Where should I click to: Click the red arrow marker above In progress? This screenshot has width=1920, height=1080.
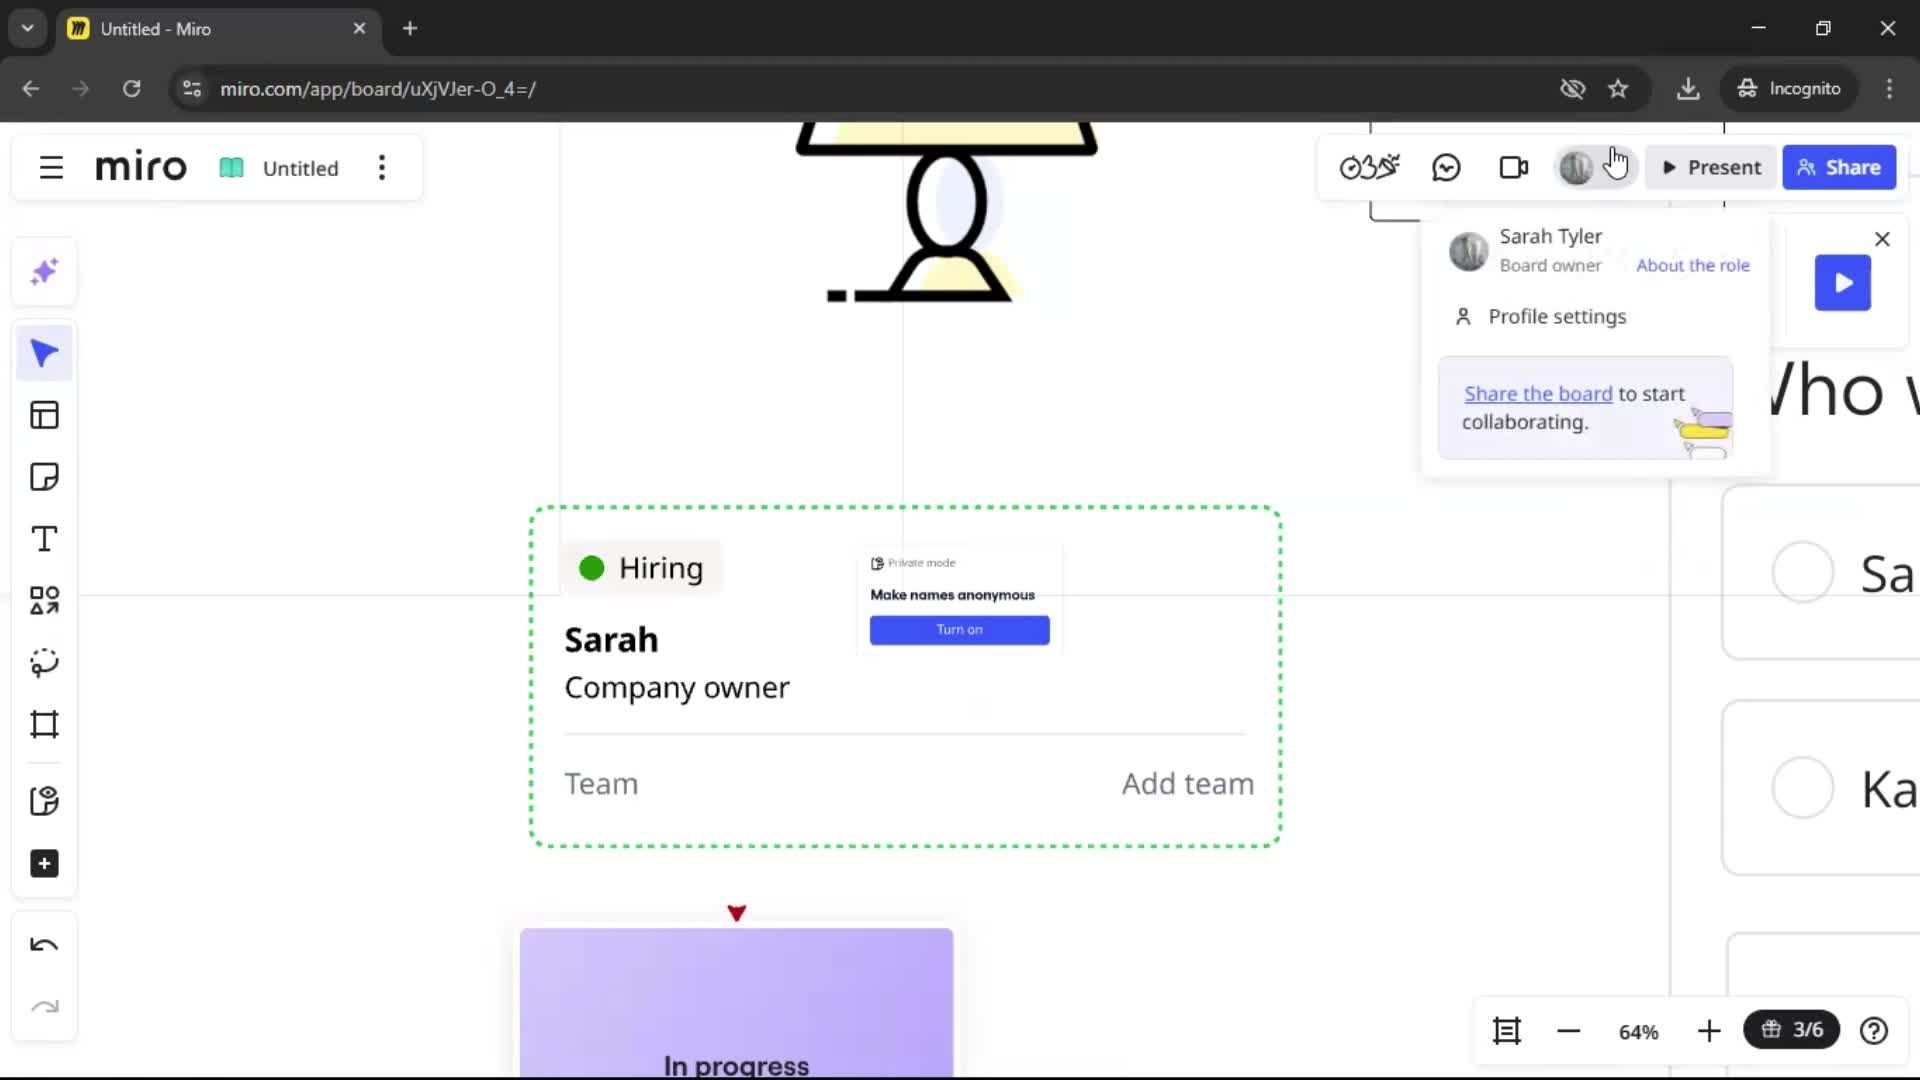(x=737, y=913)
